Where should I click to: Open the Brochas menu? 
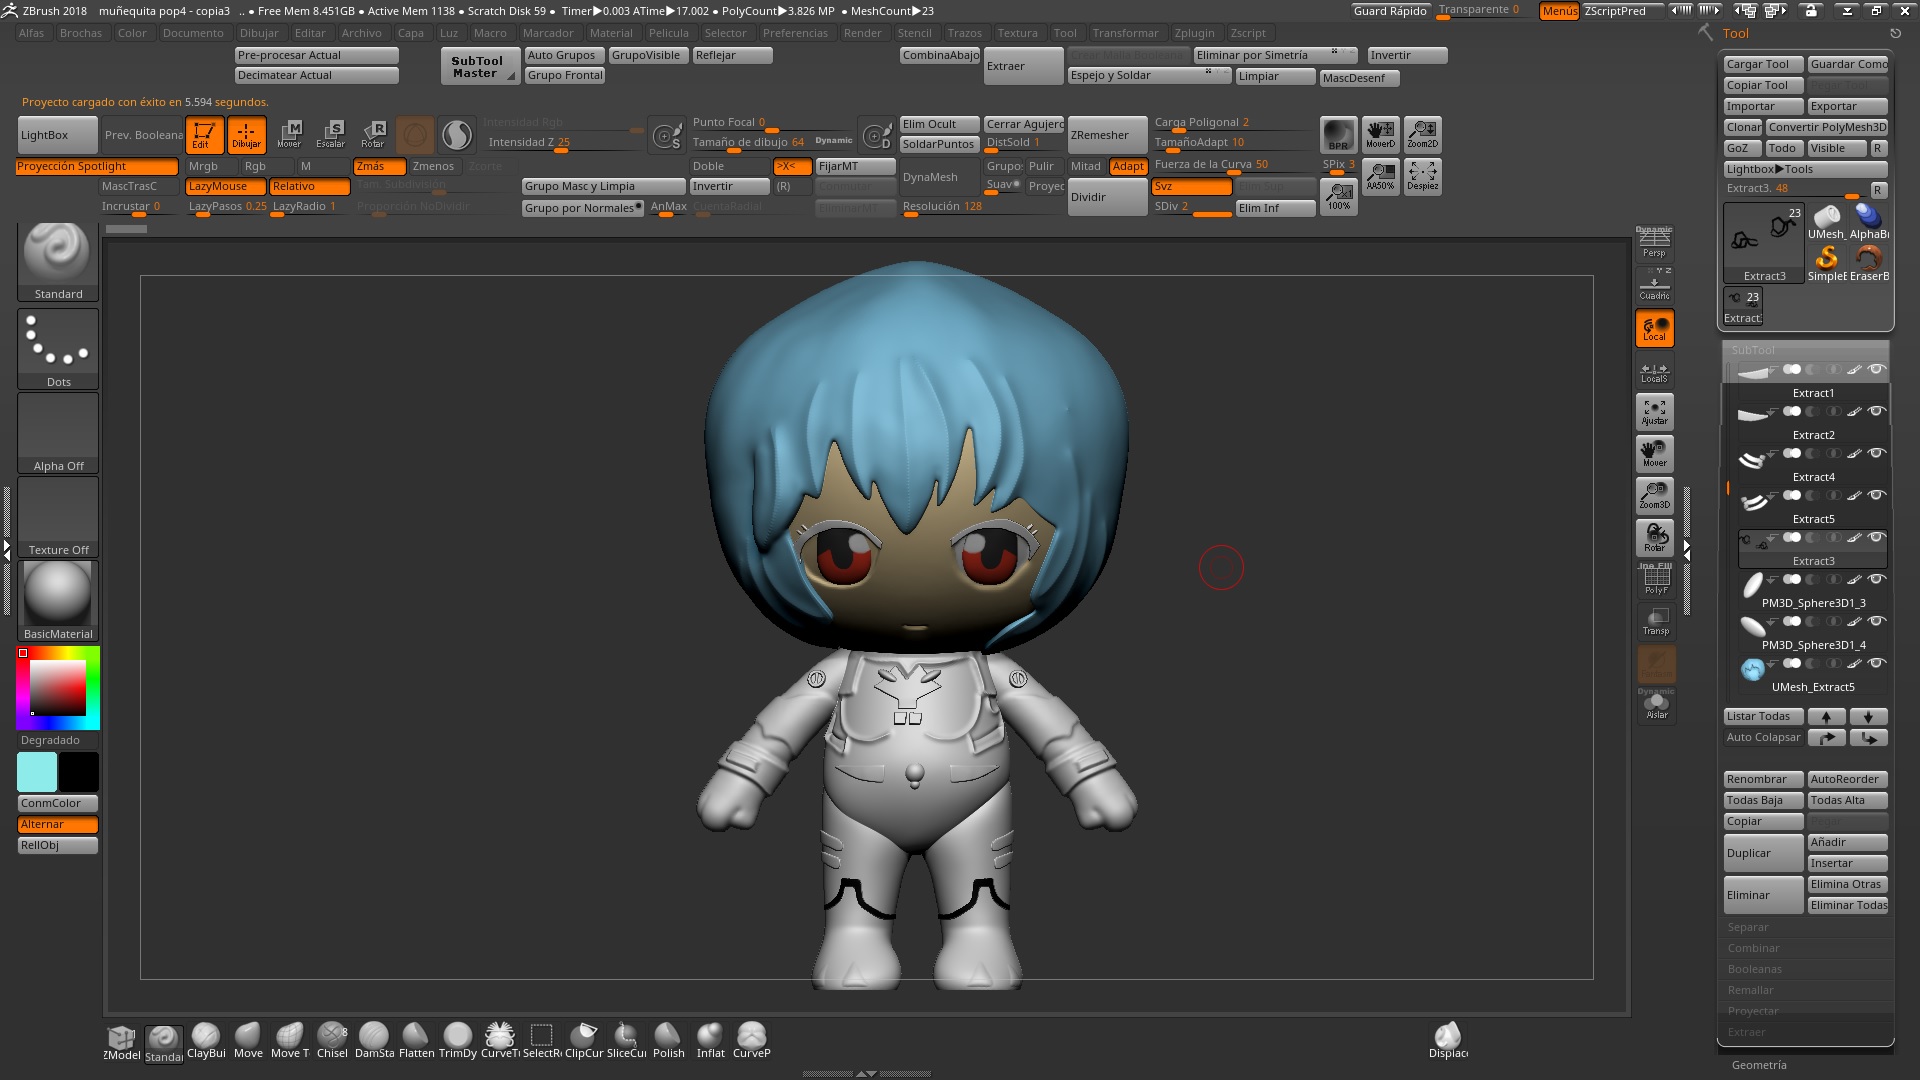pyautogui.click(x=81, y=33)
